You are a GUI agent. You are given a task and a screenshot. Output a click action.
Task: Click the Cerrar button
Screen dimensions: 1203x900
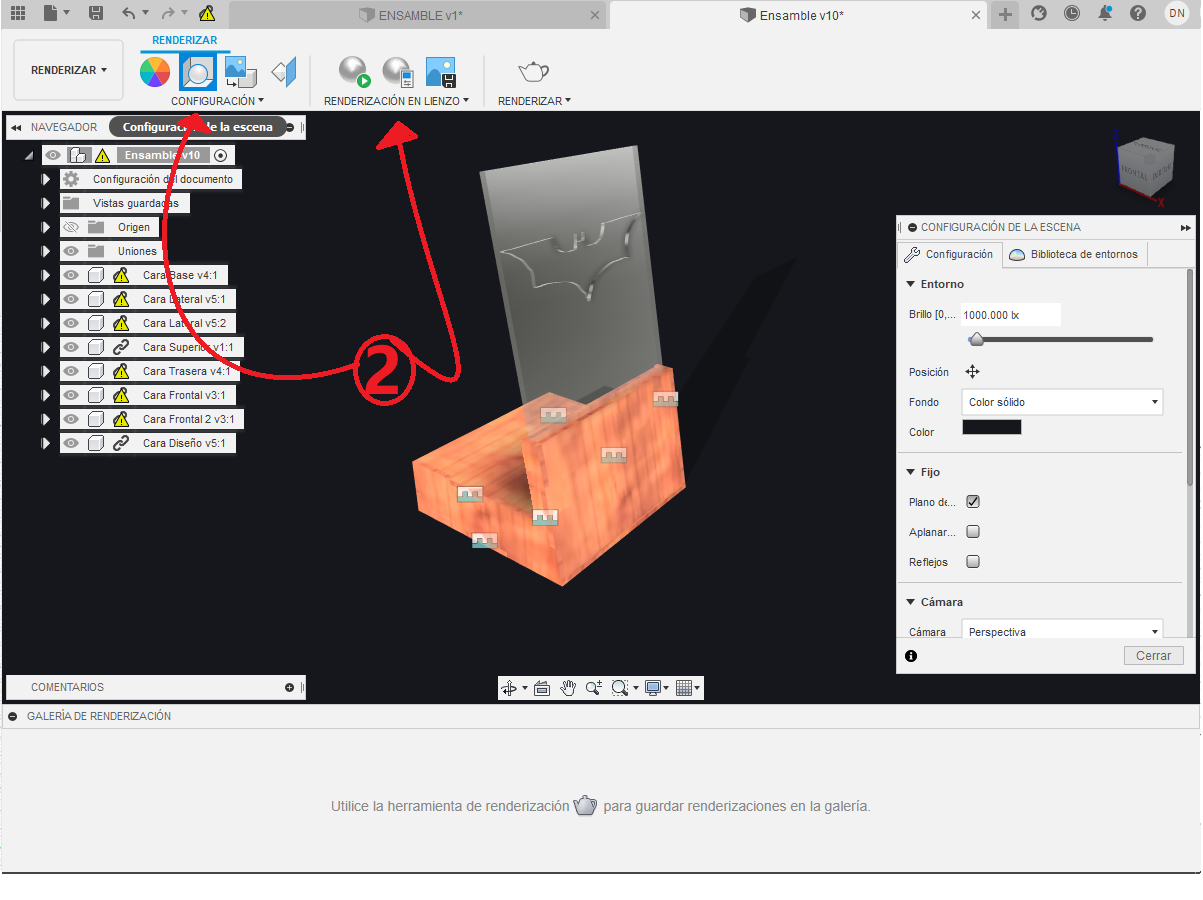[1153, 656]
